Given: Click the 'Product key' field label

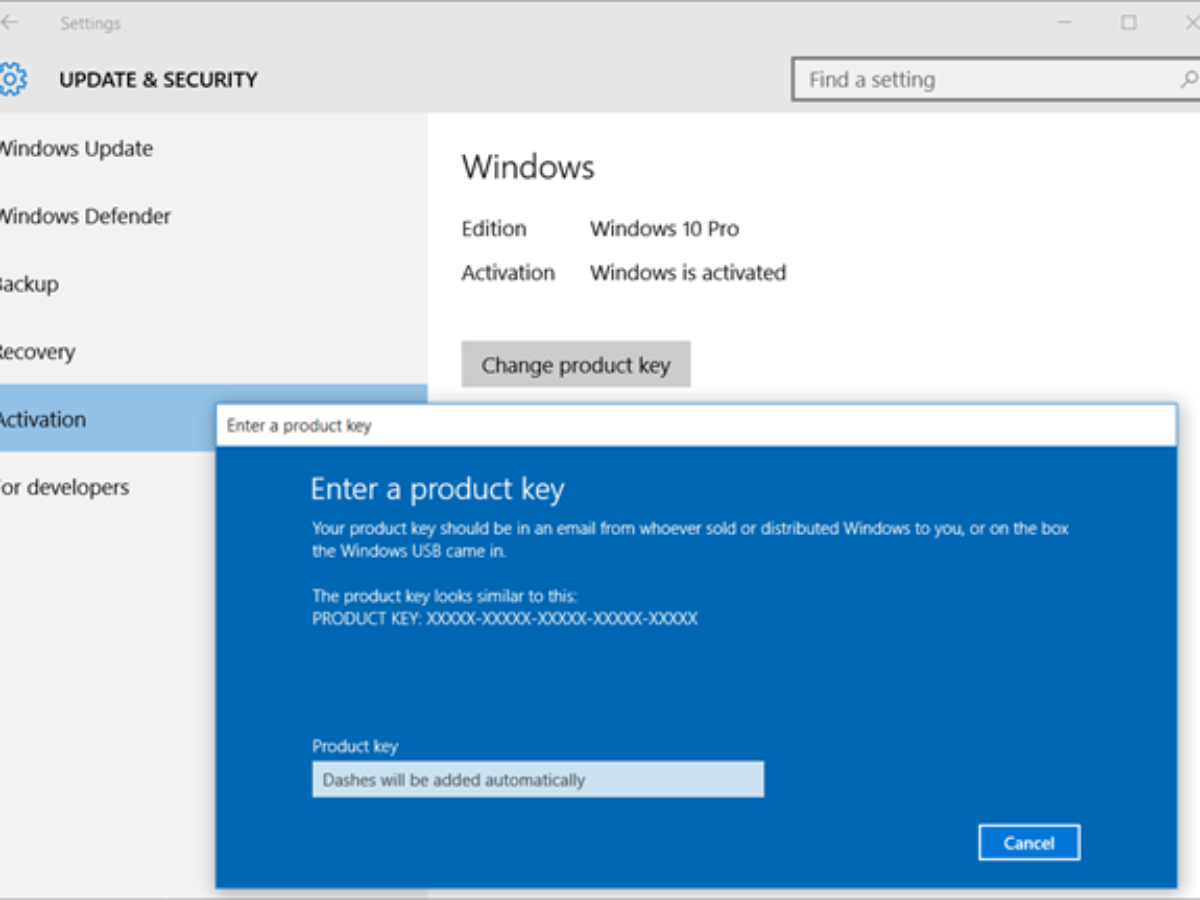Looking at the screenshot, I should point(355,746).
